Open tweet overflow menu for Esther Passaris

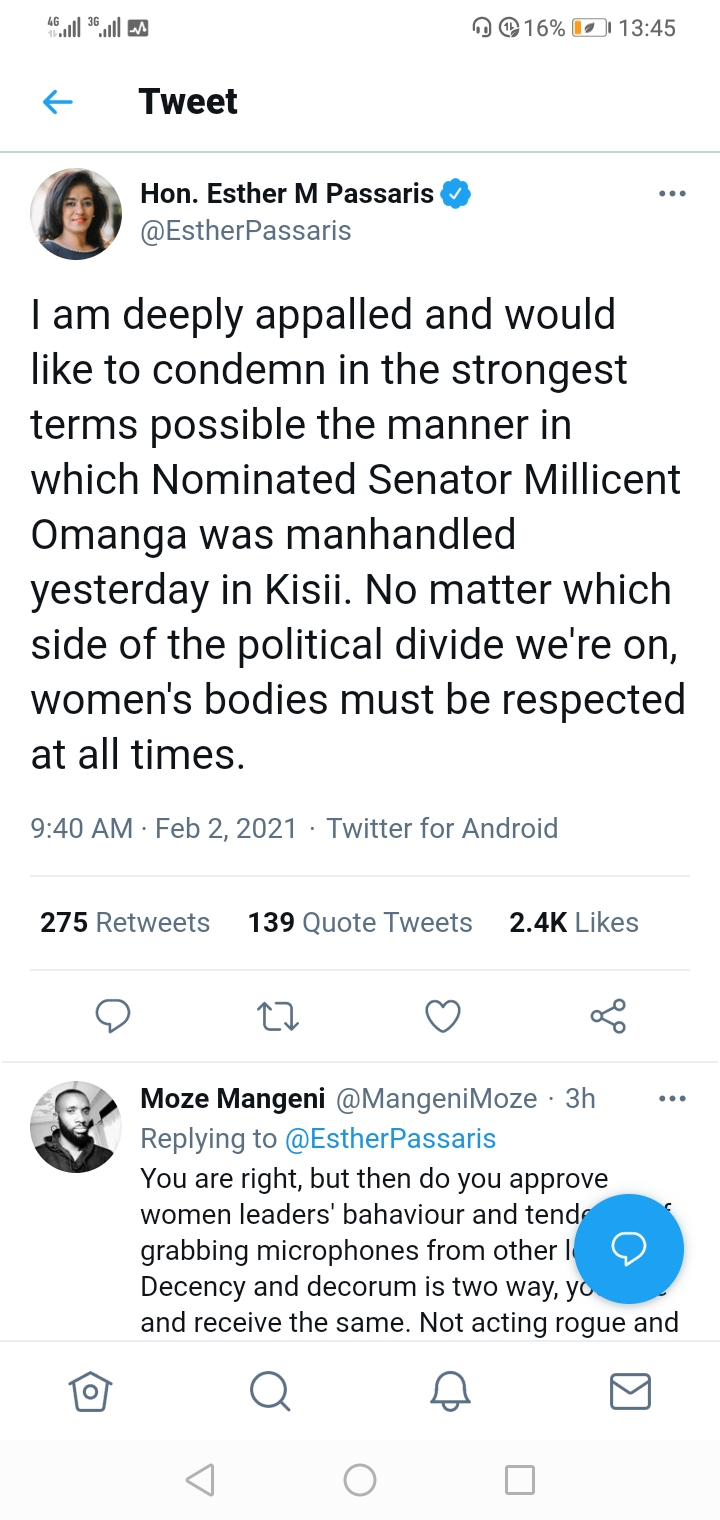coord(672,193)
